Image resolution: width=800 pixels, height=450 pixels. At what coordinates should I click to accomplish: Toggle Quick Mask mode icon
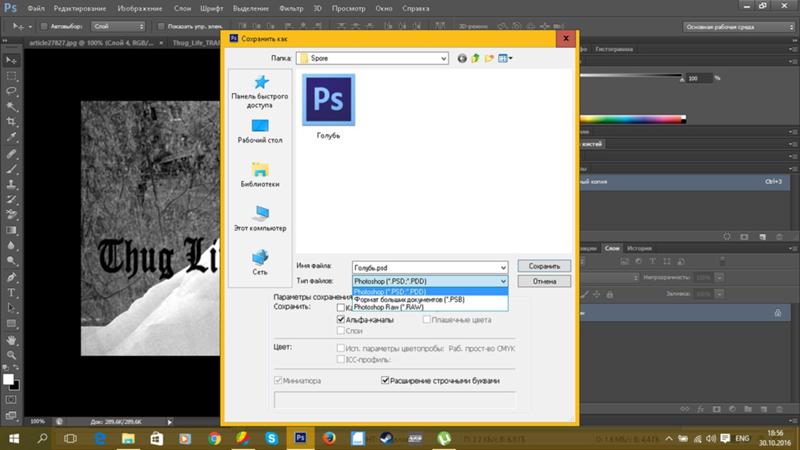[x=11, y=399]
